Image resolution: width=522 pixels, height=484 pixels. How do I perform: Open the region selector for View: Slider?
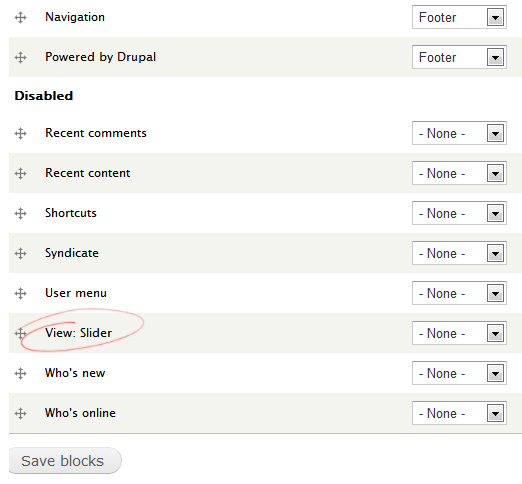click(x=459, y=333)
